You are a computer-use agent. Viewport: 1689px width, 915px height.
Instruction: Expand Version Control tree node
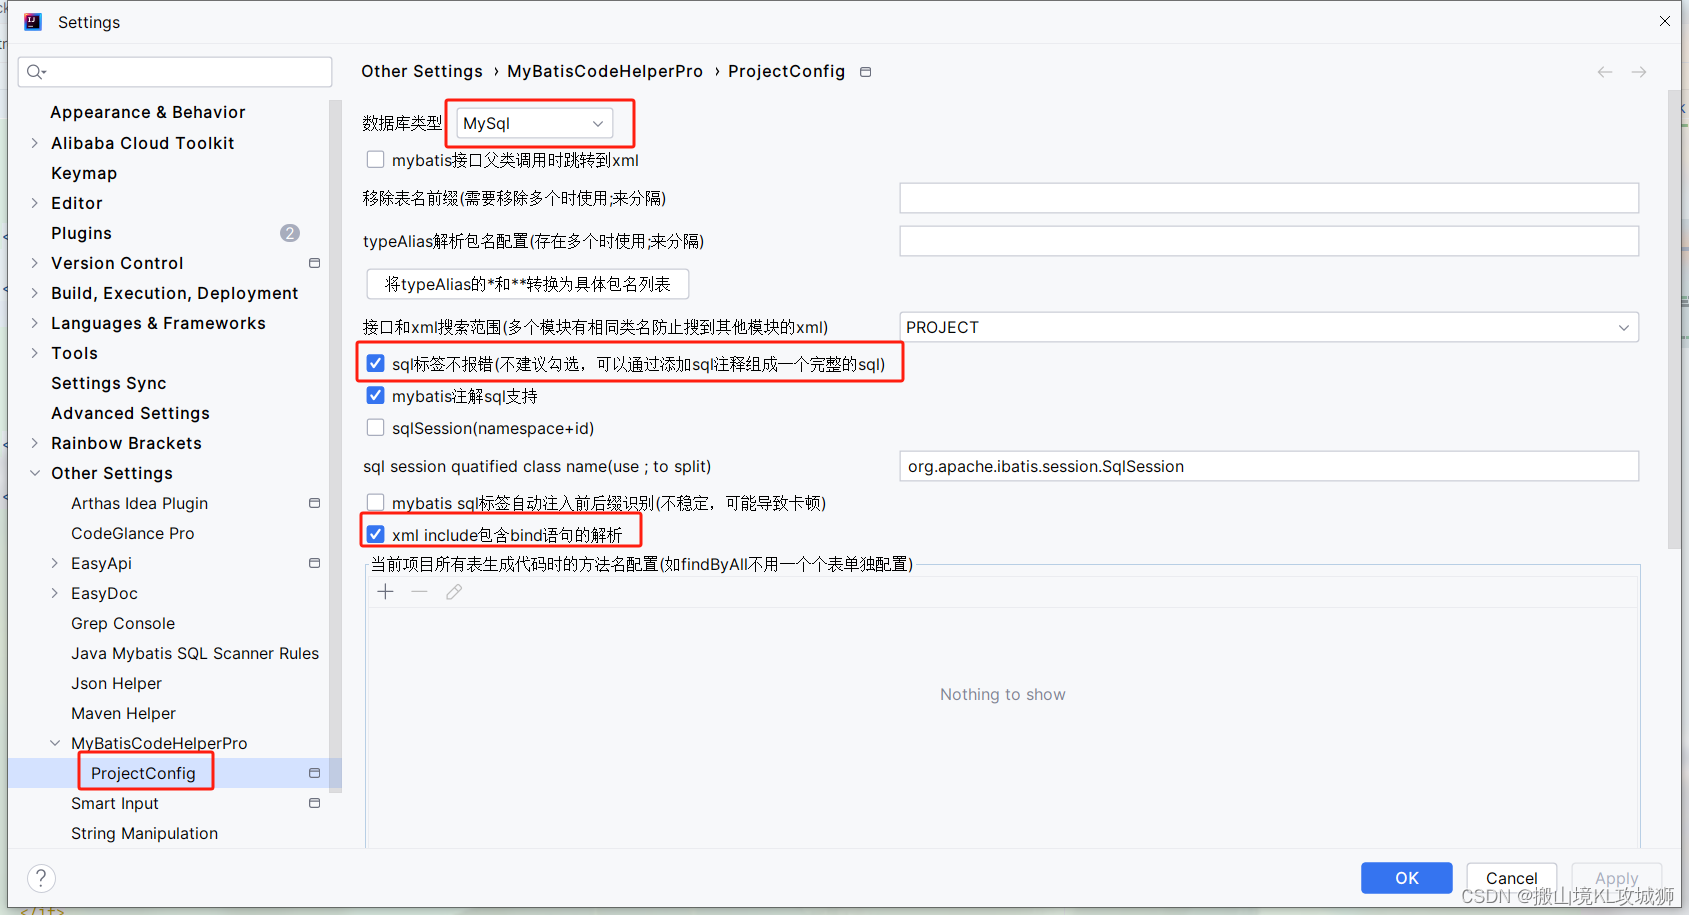coord(35,263)
